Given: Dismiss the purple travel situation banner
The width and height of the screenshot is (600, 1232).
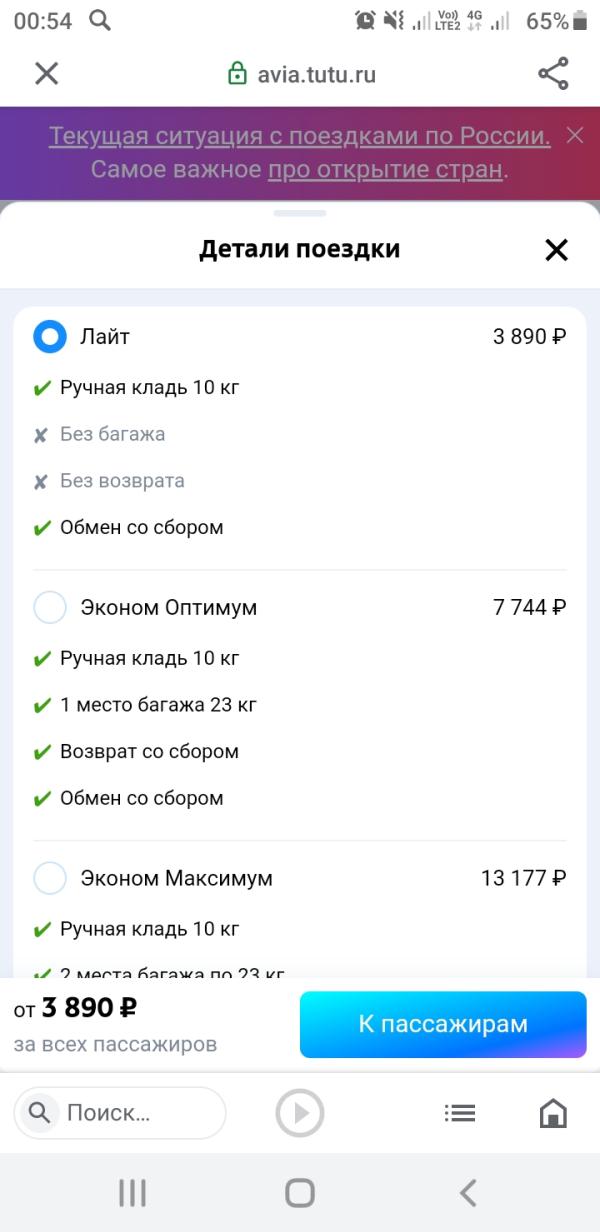Looking at the screenshot, I should pos(575,135).
